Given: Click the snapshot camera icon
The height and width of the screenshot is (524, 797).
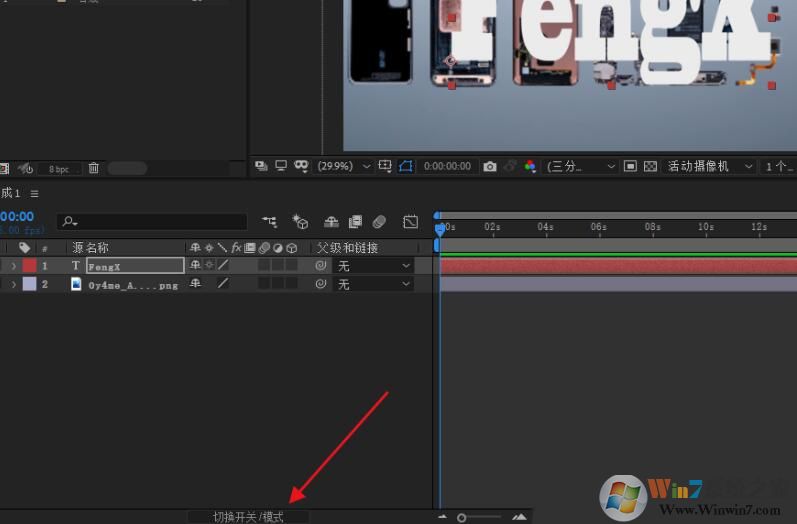Looking at the screenshot, I should [x=489, y=166].
